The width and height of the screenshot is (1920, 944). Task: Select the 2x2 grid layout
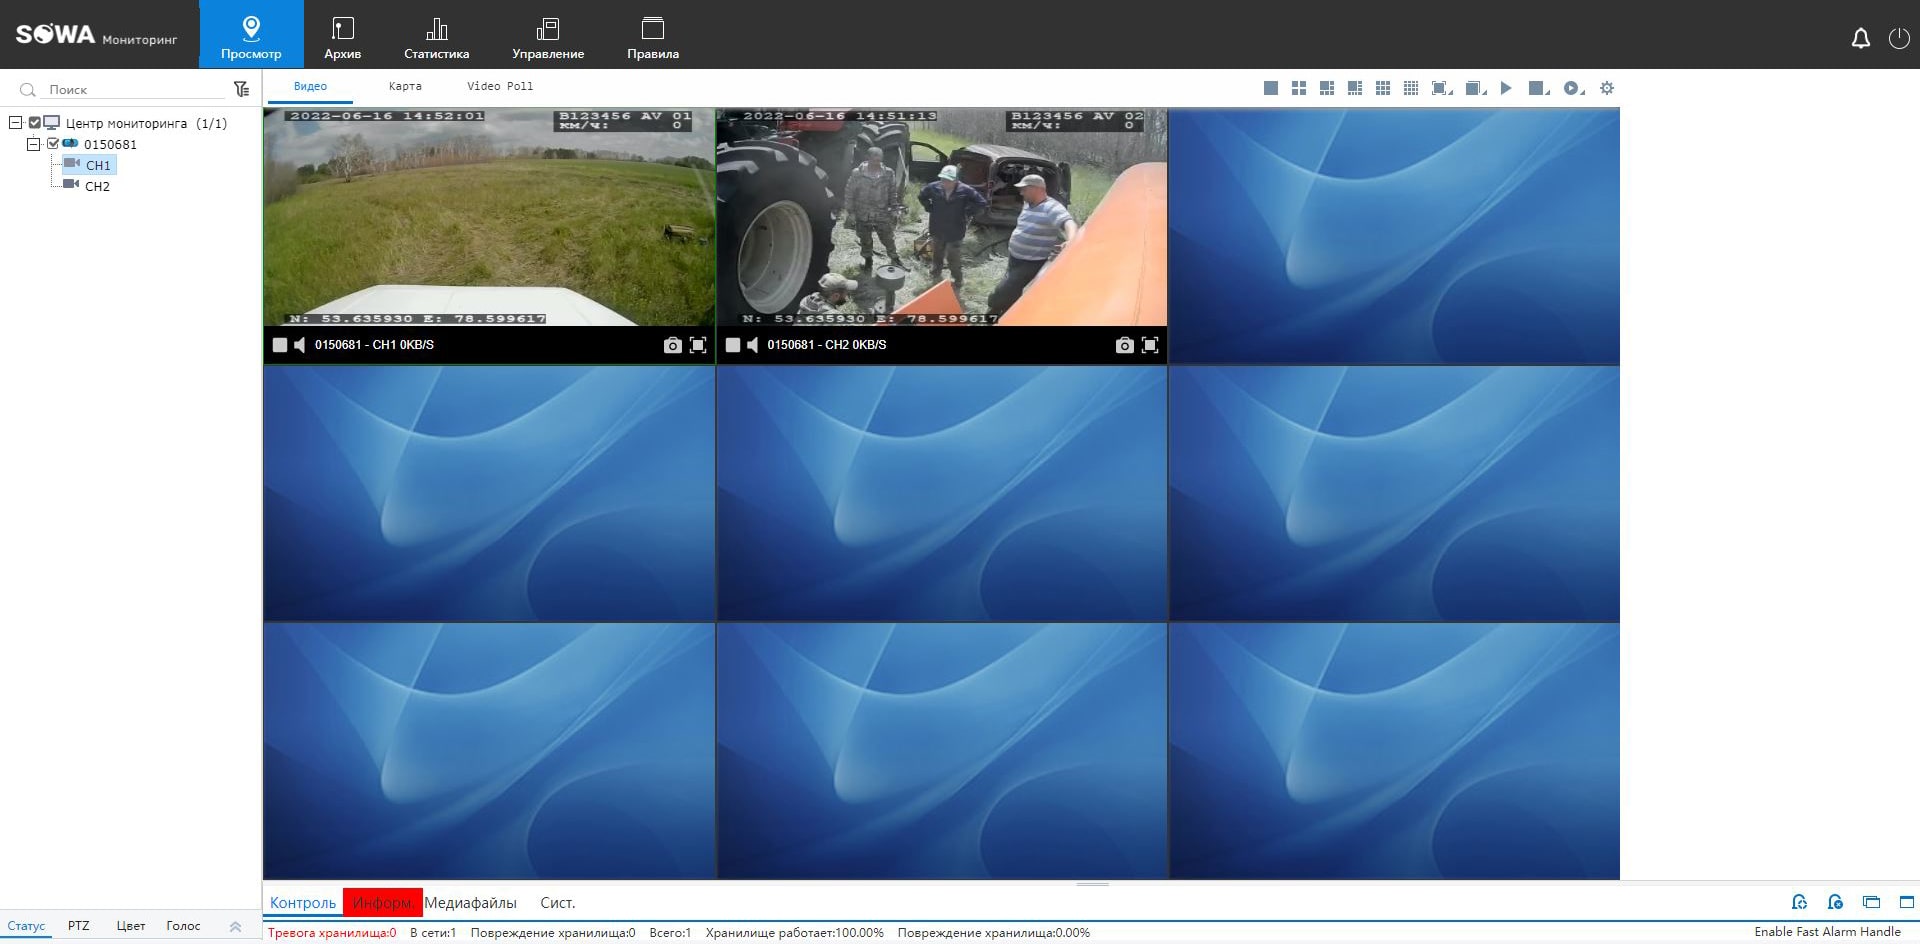(x=1299, y=88)
